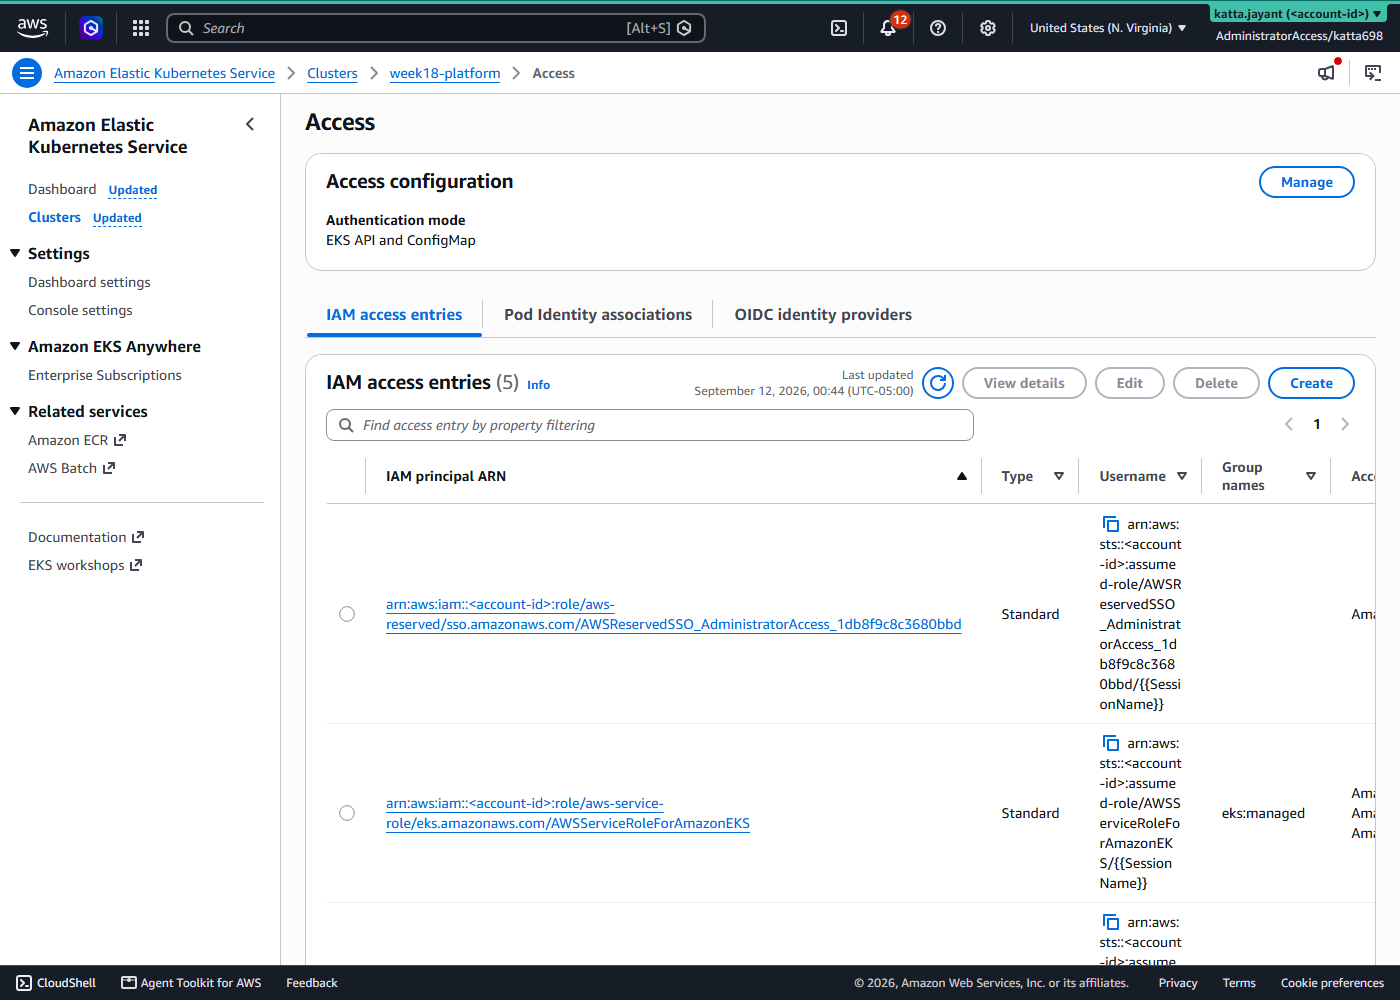The image size is (1400, 1000).
Task: Open the tutorials panel icon
Action: point(1373,73)
